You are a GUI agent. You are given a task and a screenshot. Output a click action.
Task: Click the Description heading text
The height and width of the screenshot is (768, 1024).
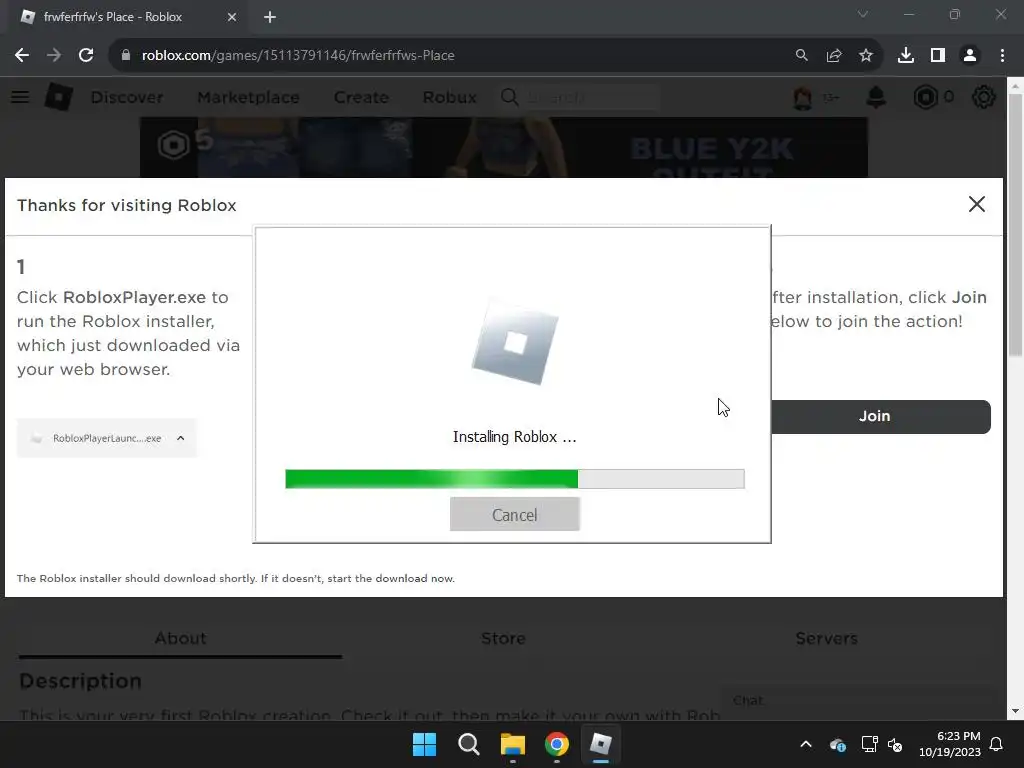click(x=80, y=681)
